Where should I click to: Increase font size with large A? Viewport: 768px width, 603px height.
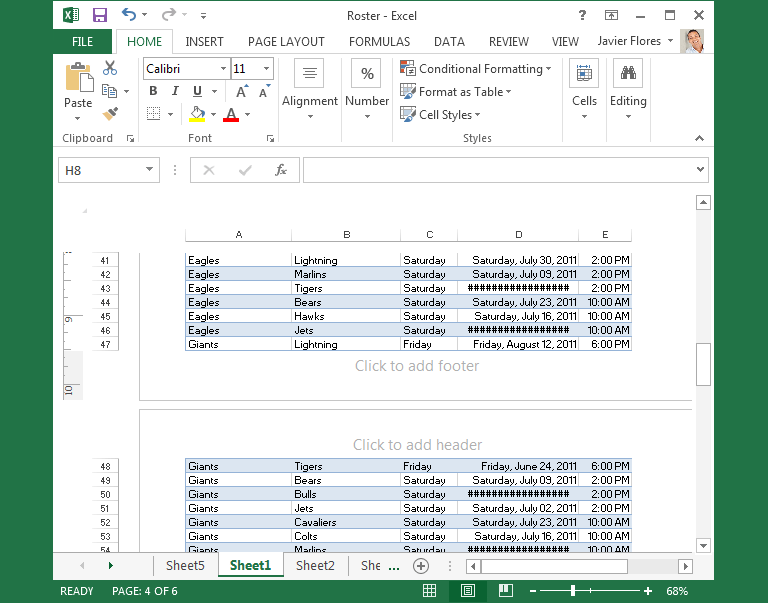pyautogui.click(x=242, y=92)
